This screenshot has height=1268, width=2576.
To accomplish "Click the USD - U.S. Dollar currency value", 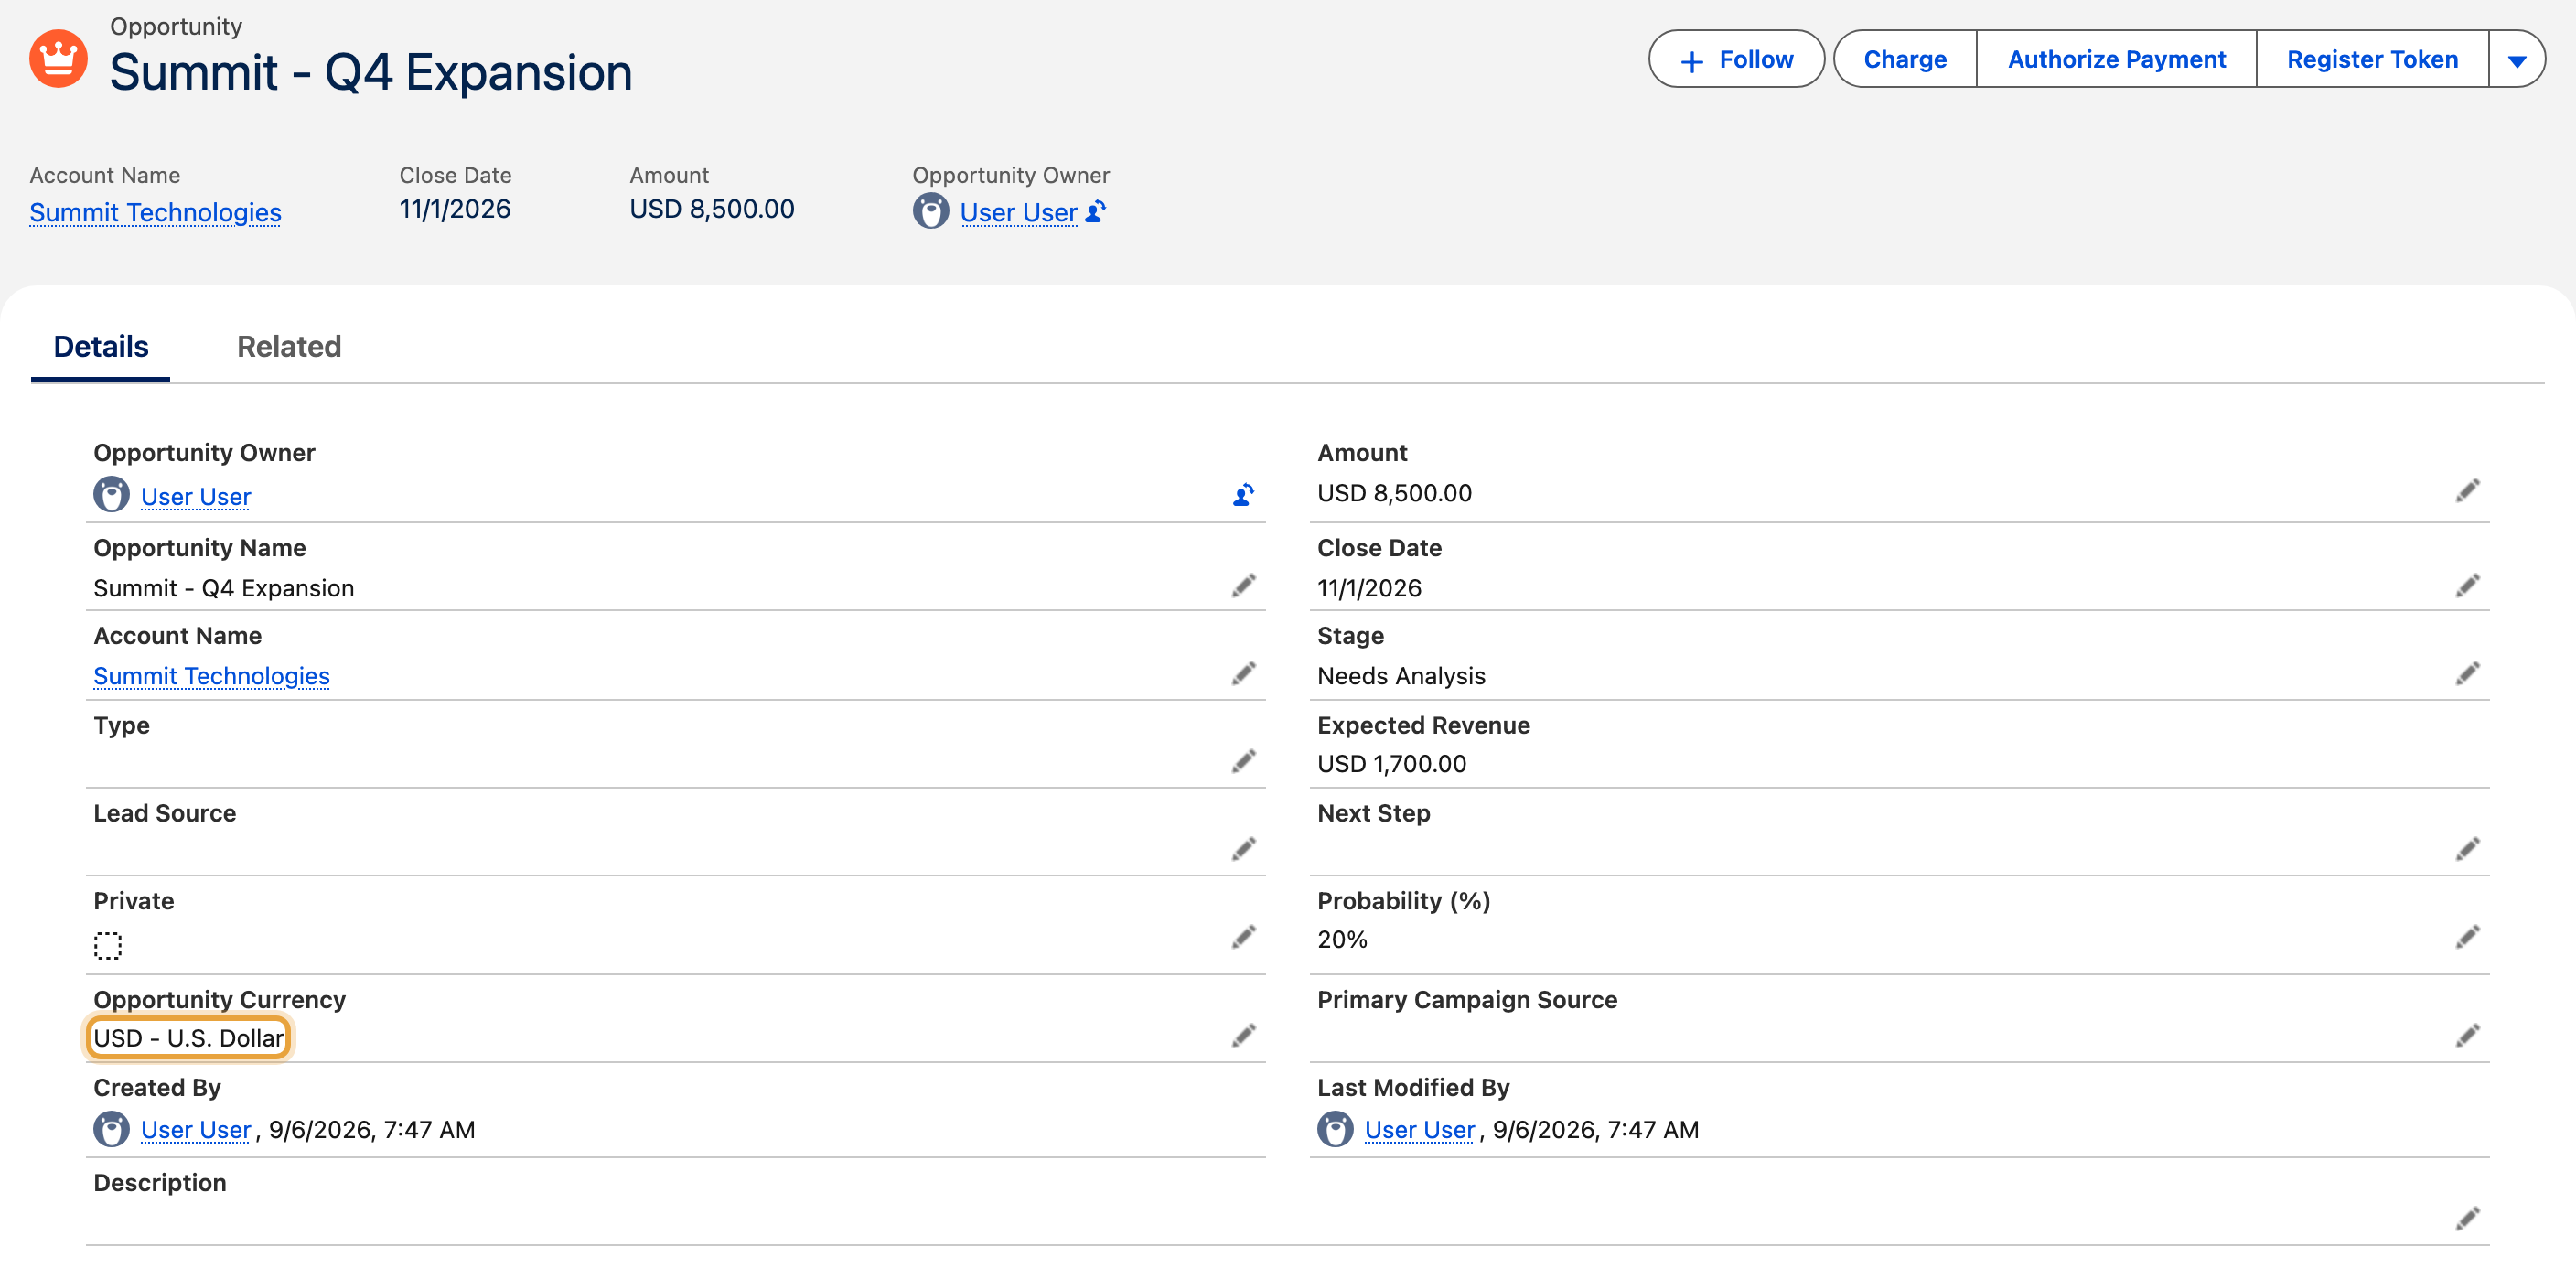I will coord(189,1038).
